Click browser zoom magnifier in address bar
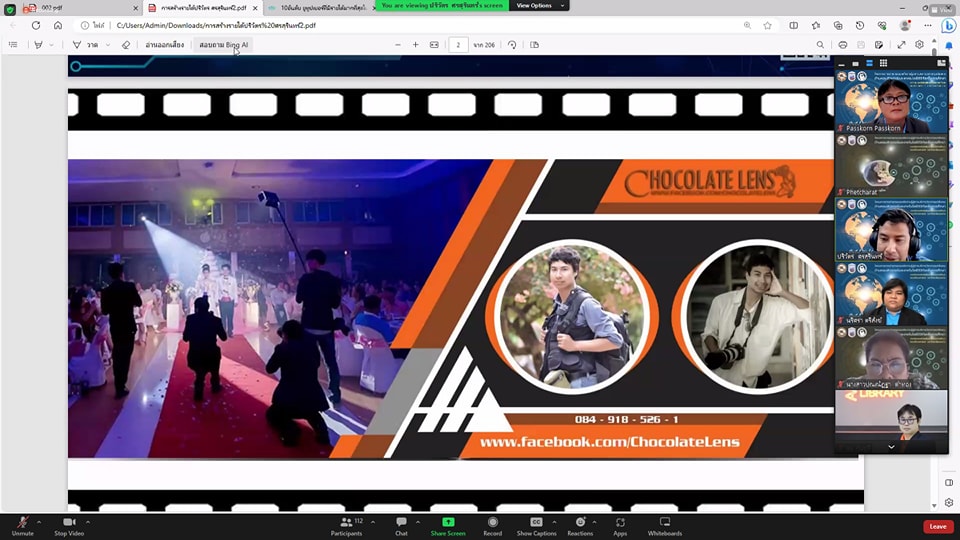 click(748, 26)
